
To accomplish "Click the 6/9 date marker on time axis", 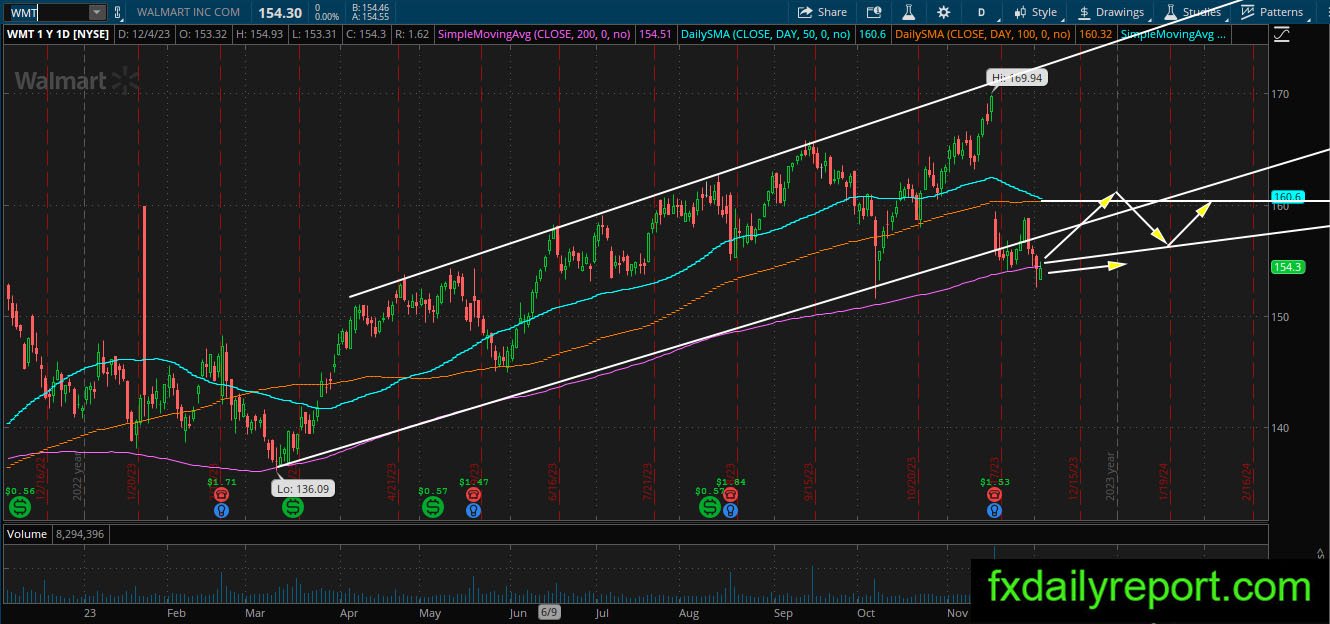I will click(549, 612).
